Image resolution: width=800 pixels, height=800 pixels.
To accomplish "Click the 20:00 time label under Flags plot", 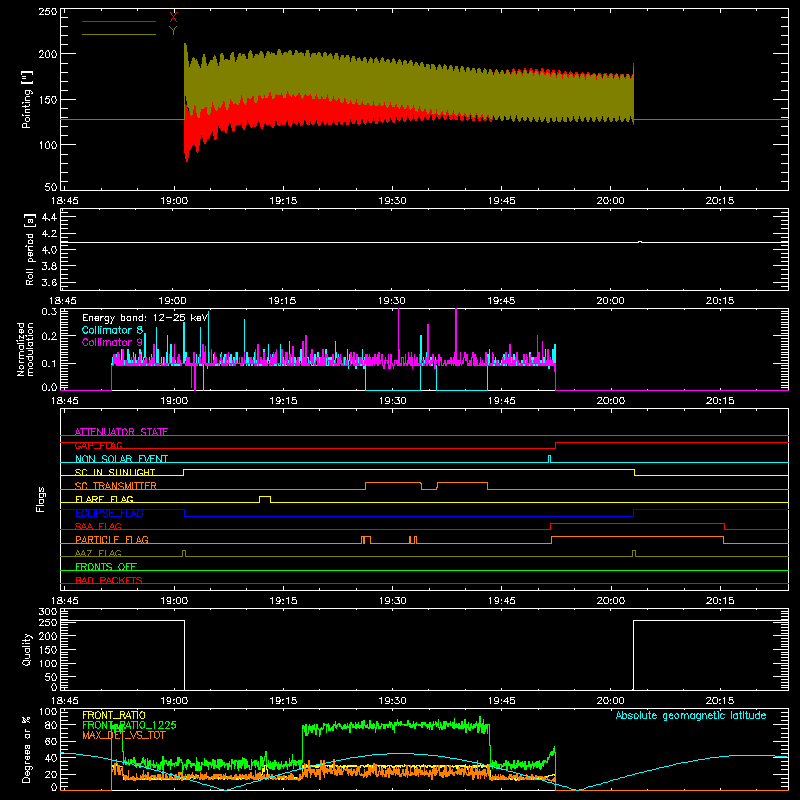I will [611, 601].
